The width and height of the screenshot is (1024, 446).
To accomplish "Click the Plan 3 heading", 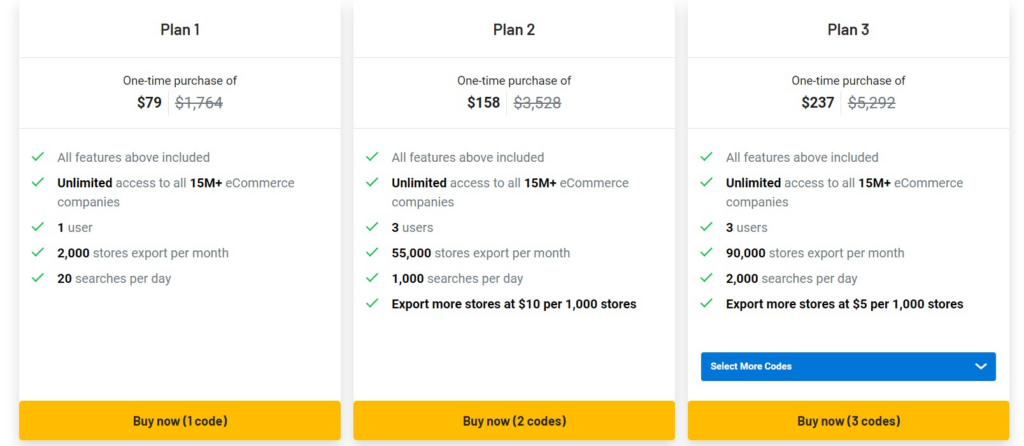I will click(848, 30).
